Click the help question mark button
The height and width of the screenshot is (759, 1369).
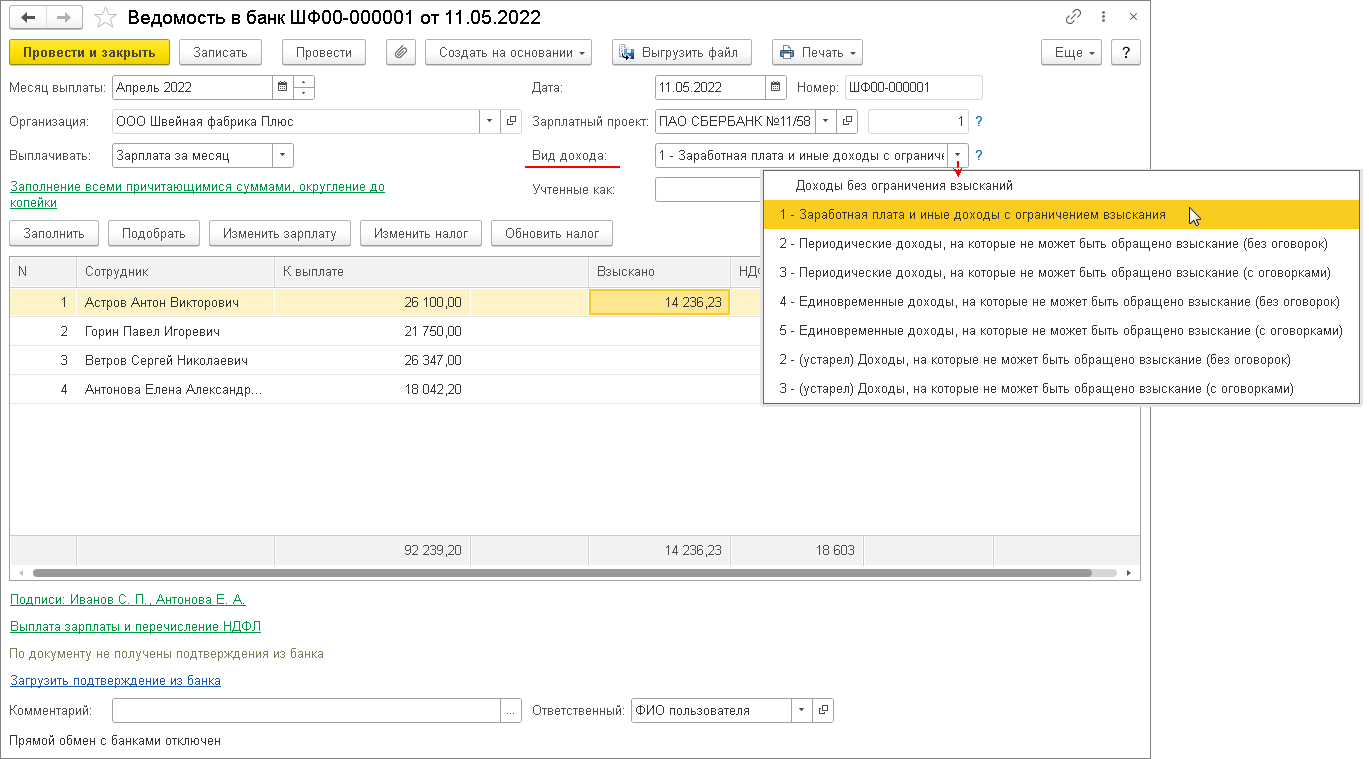click(x=1126, y=52)
